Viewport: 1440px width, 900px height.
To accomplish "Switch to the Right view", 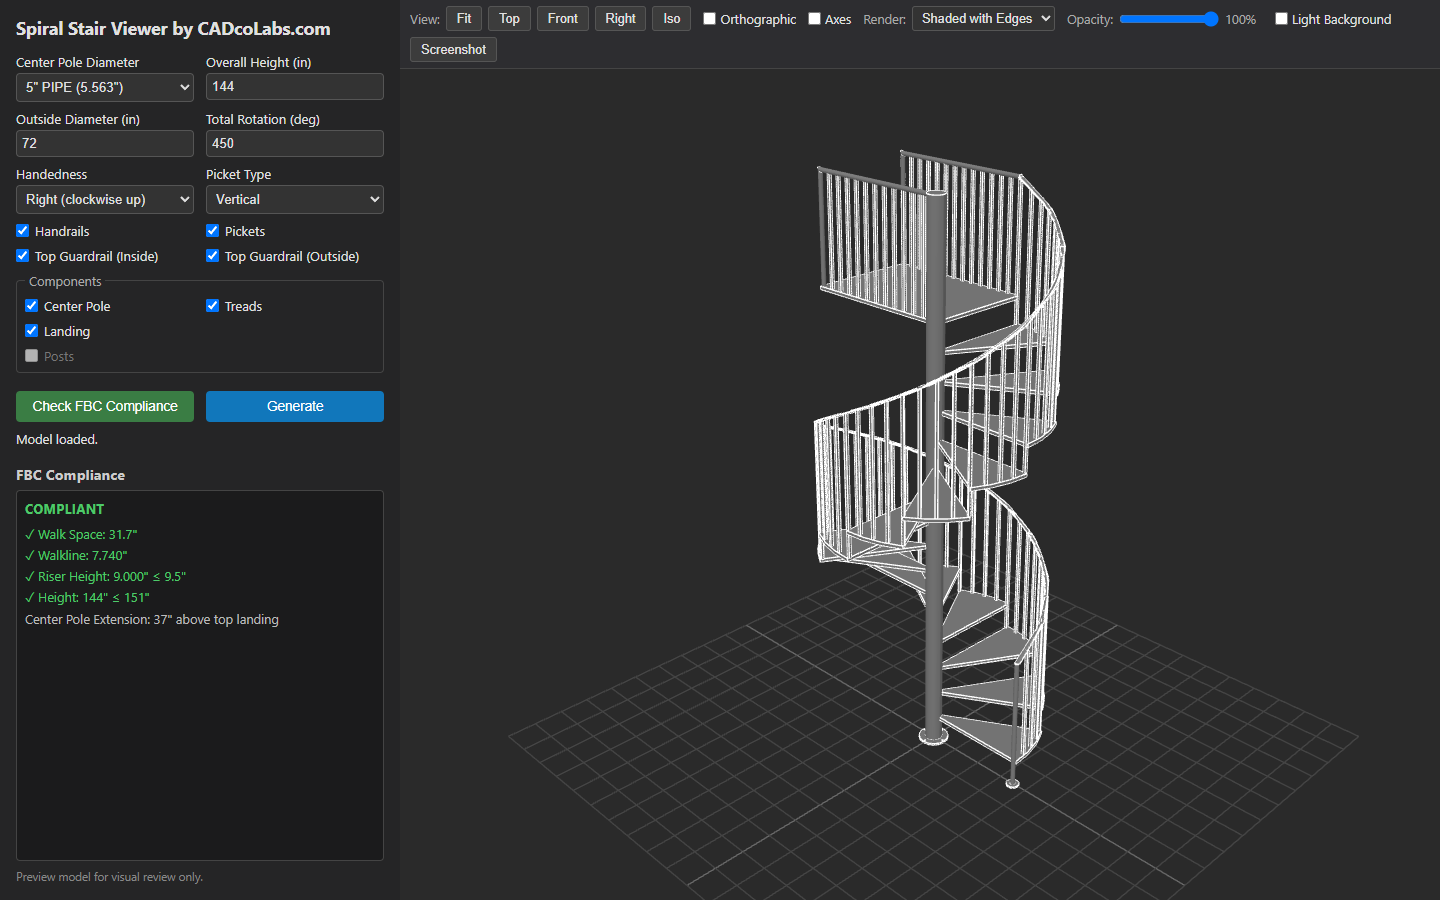I will pos(620,18).
